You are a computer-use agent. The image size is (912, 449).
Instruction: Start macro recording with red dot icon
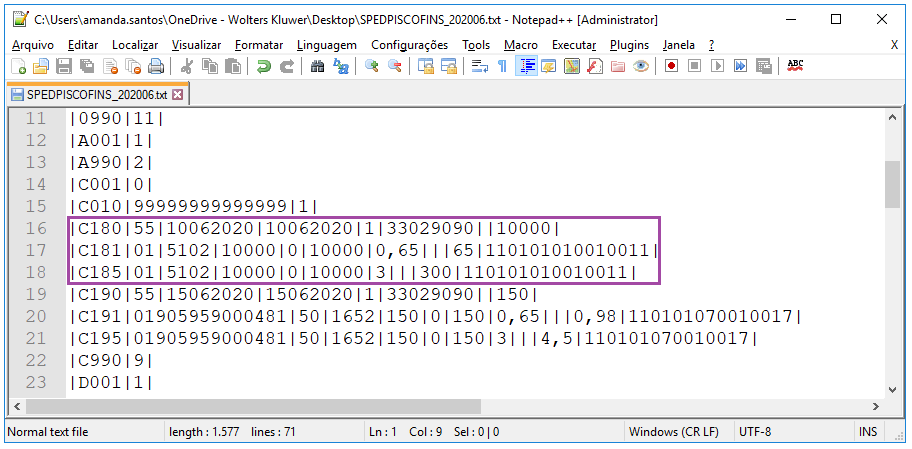(x=671, y=66)
